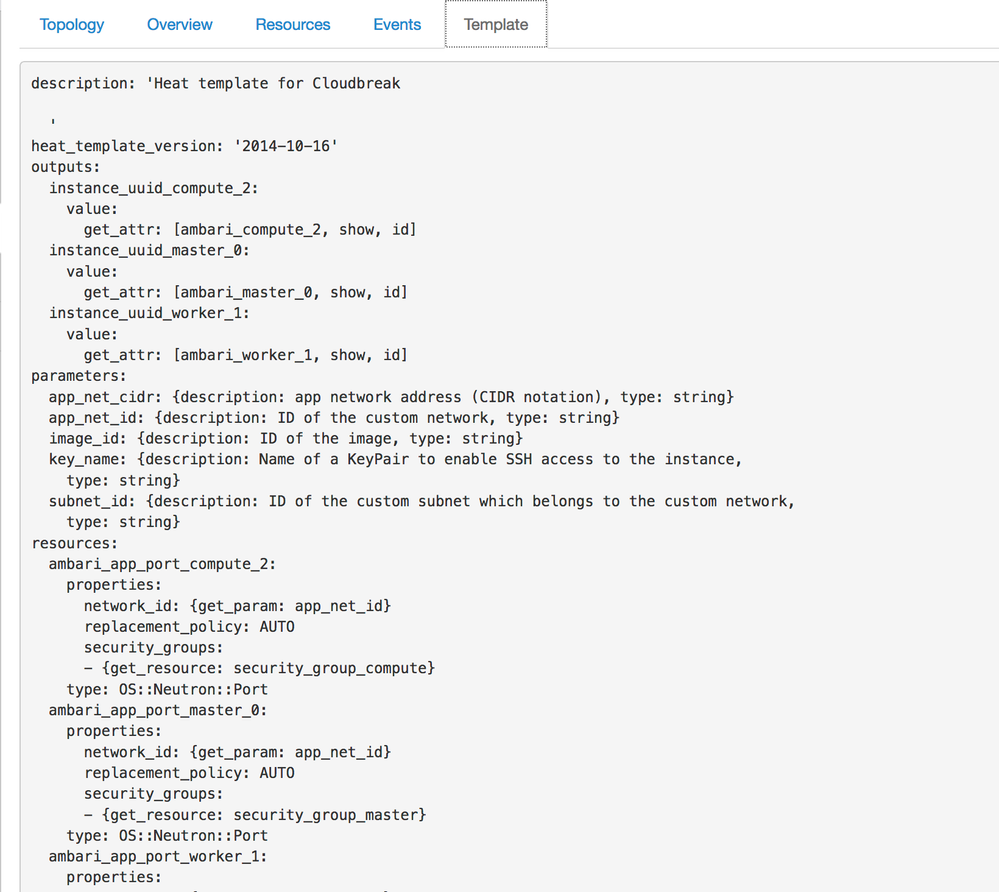Click 'replacement_policy: AUTO' under ambari_app_port_master_0

(x=189, y=773)
